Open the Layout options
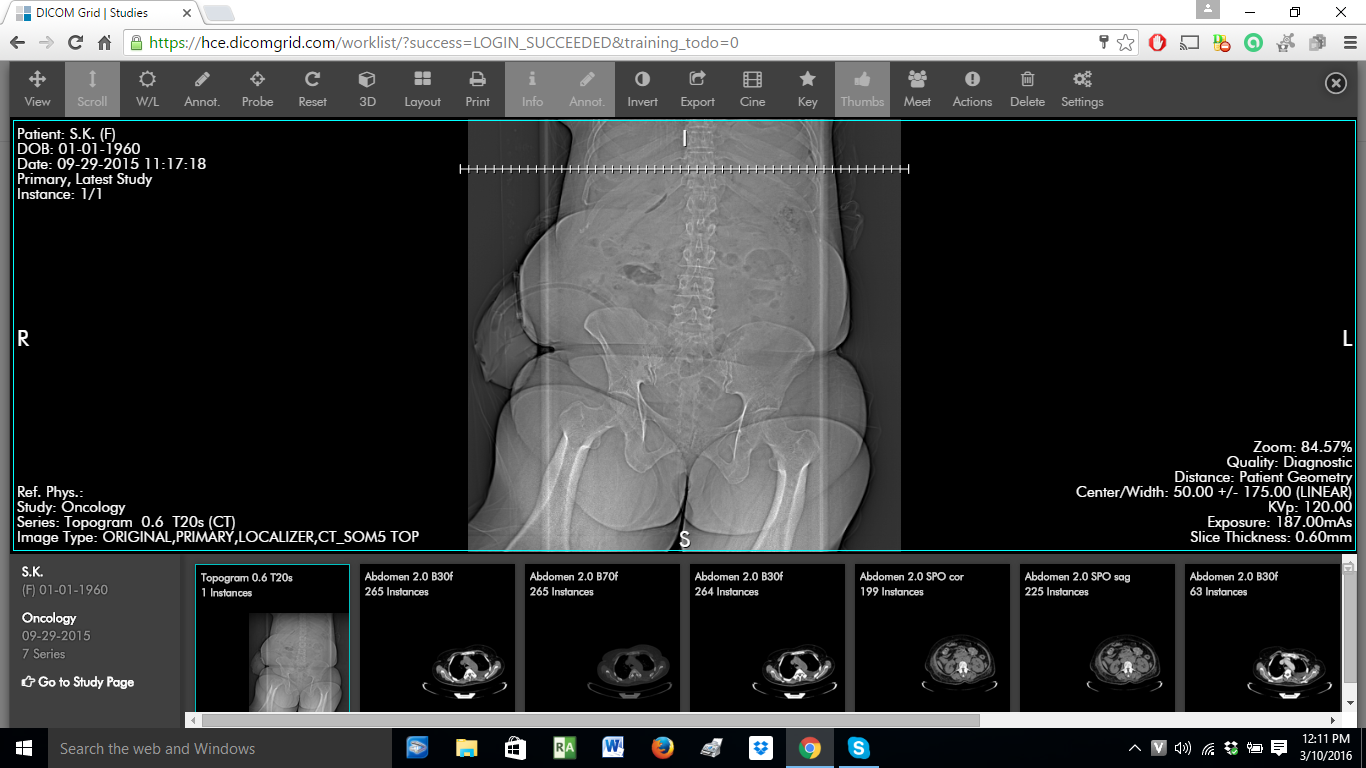This screenshot has height=768, width=1366. pos(422,89)
